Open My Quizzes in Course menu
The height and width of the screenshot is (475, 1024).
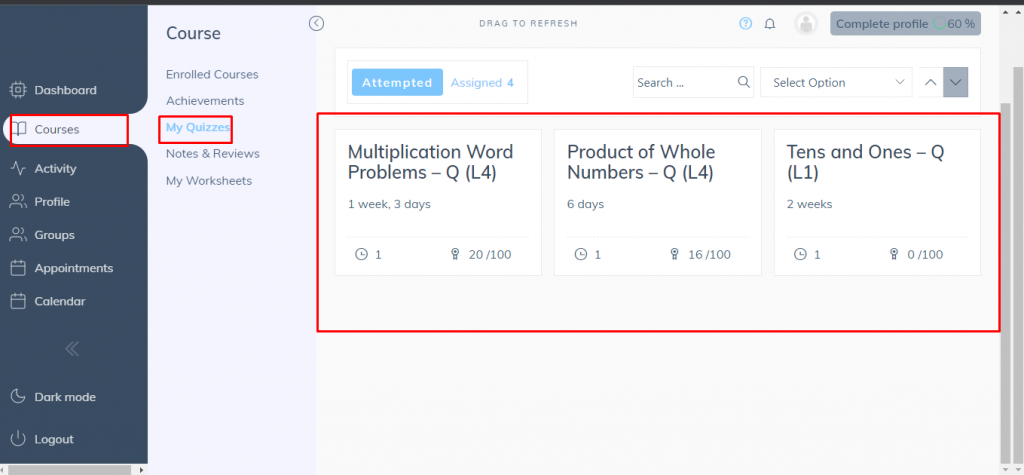198,127
